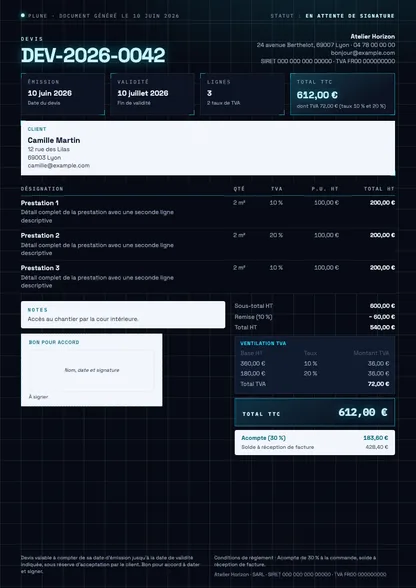Screen dimensions: 416x588
Task: Click the TOTAL HT column header
Action: click(379, 189)
